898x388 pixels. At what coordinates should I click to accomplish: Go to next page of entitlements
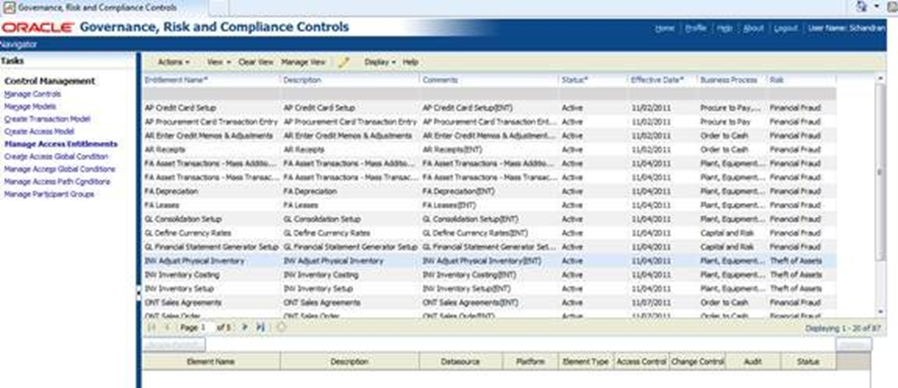[x=245, y=327]
